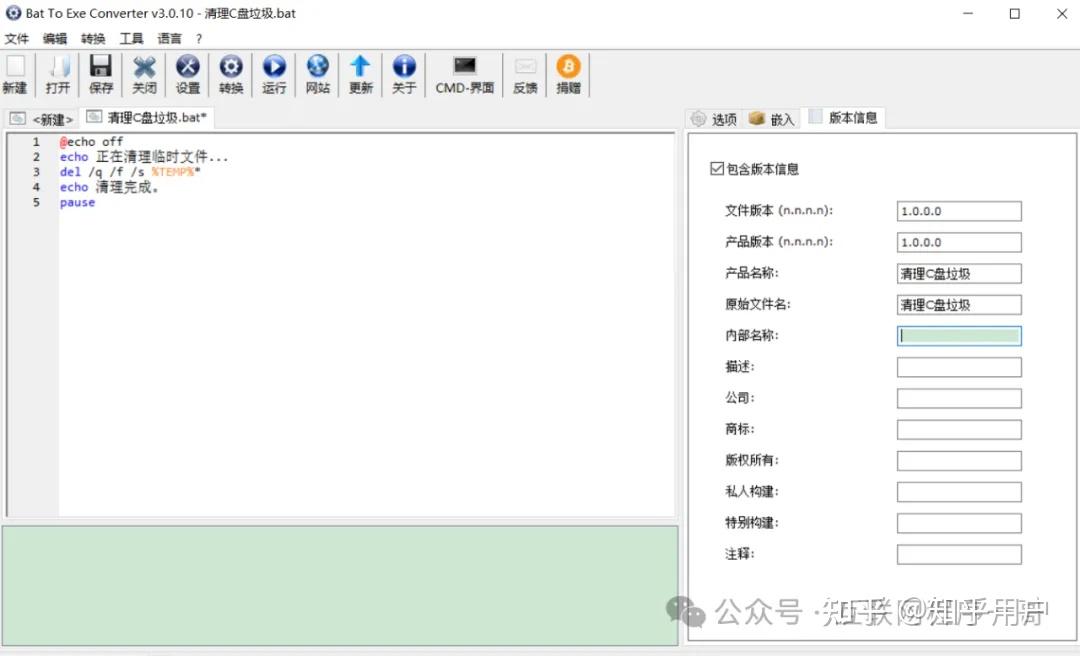Maximize the Bat To Exe Converter window
Image resolution: width=1080 pixels, height=656 pixels.
[1015, 14]
